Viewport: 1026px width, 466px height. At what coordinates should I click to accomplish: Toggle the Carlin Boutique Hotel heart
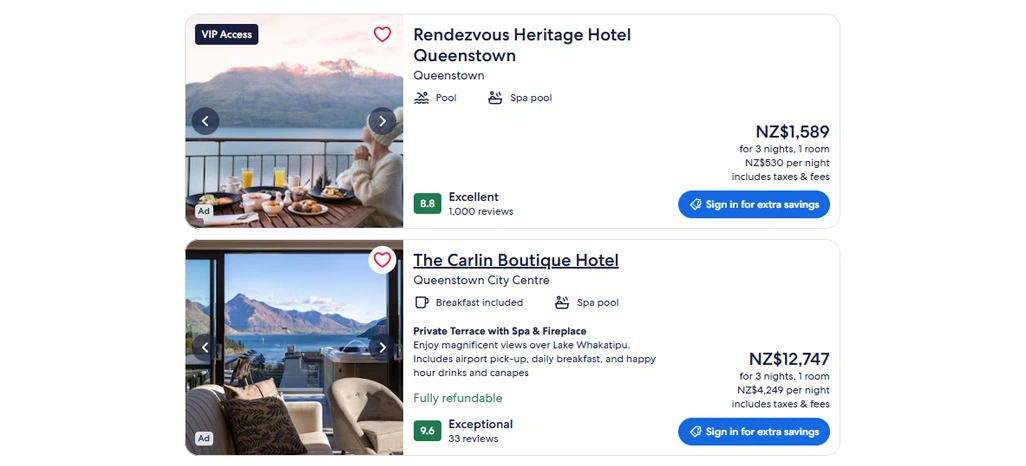coord(382,260)
